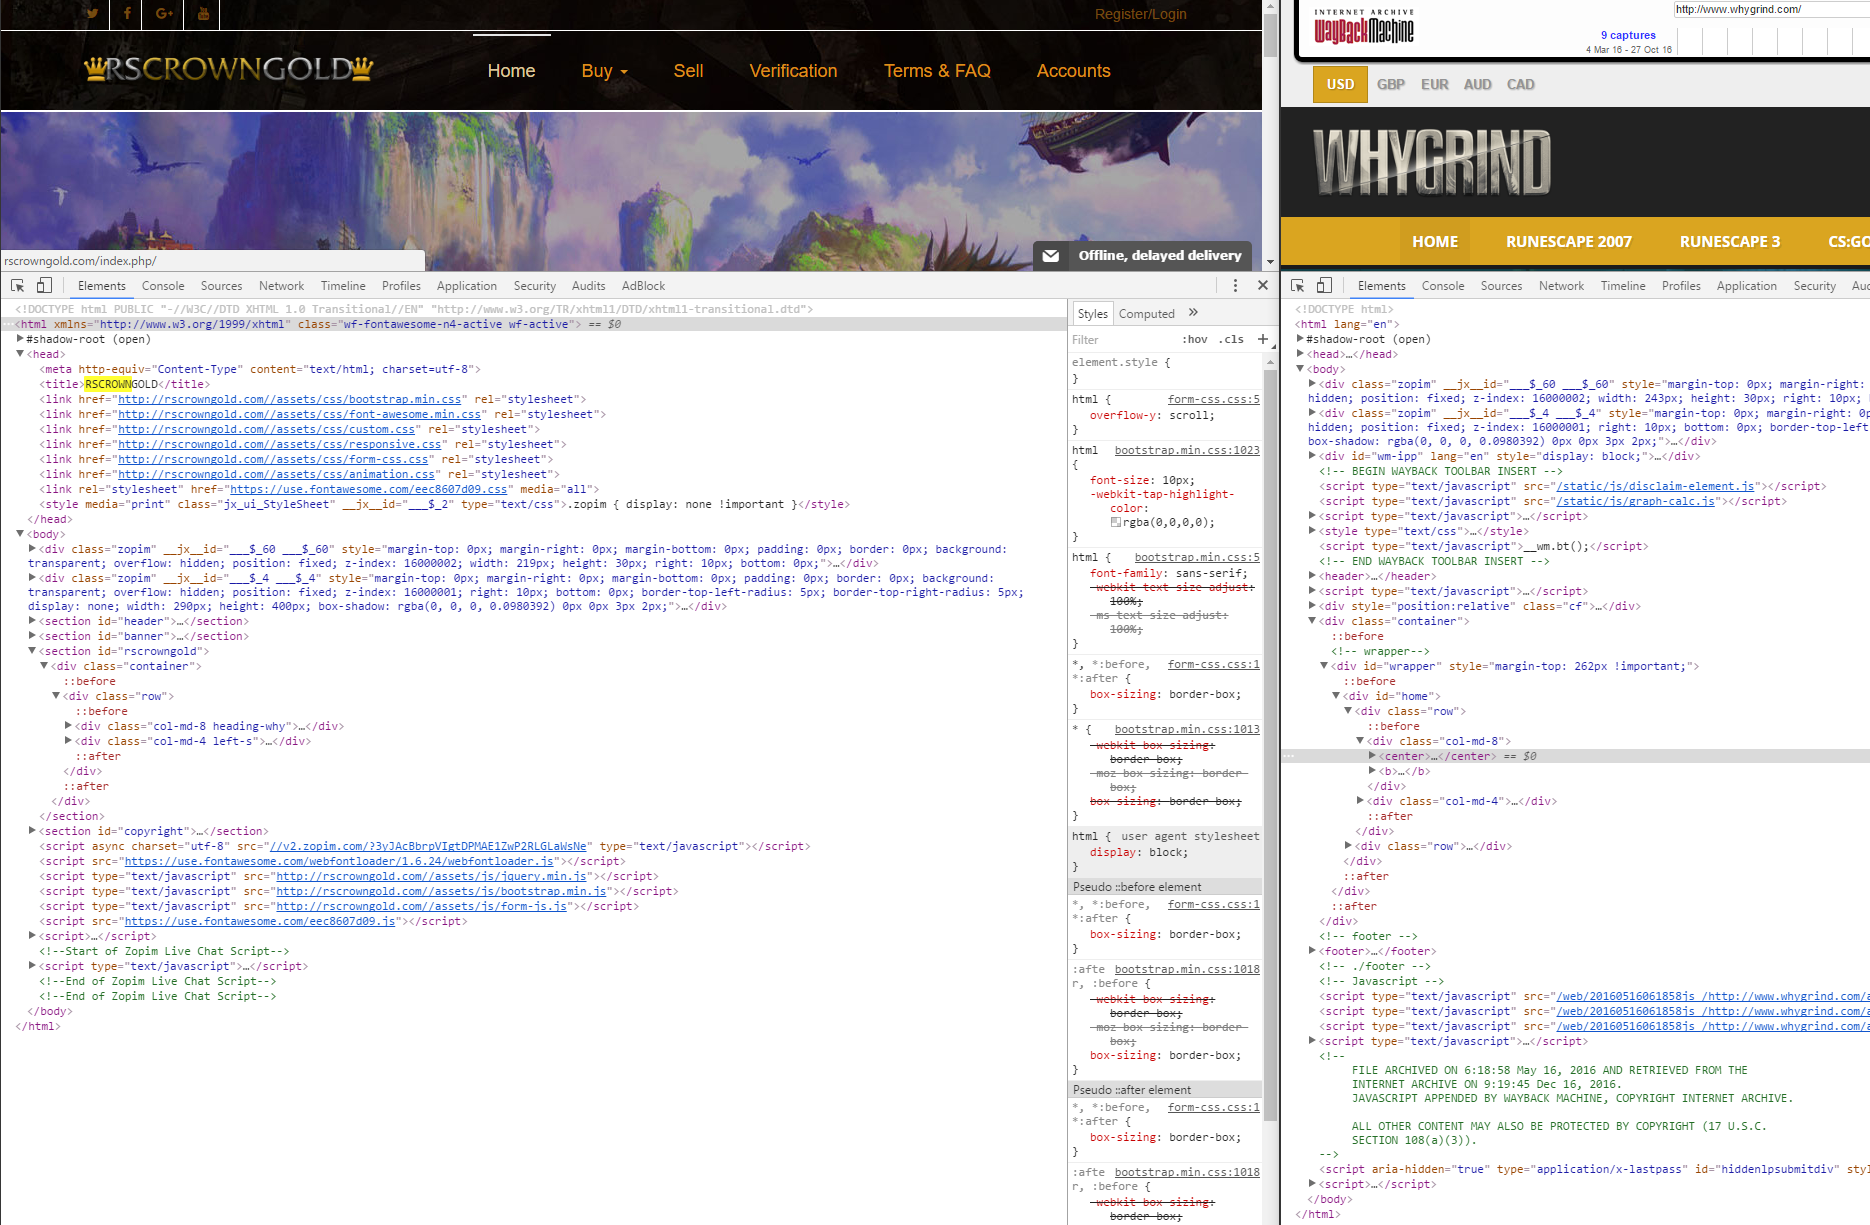The height and width of the screenshot is (1225, 1870).
Task: Click the 9 captures link
Action: pyautogui.click(x=1628, y=35)
